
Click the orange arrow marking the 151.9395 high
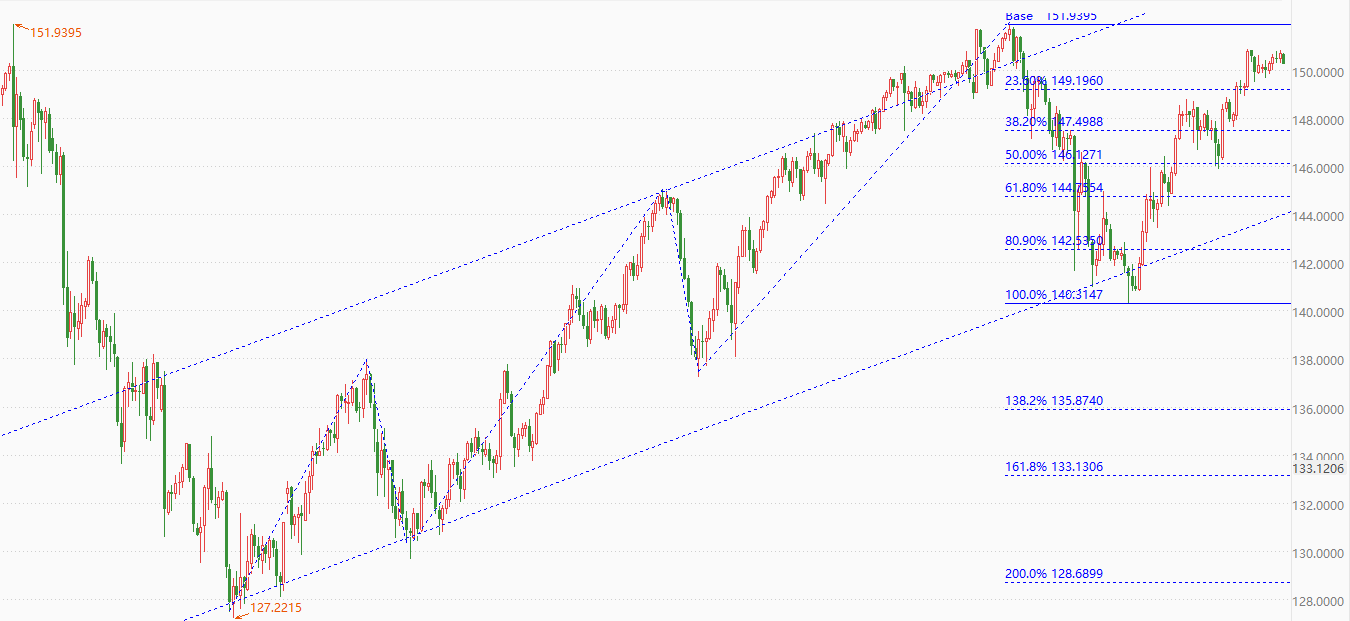[x=20, y=27]
